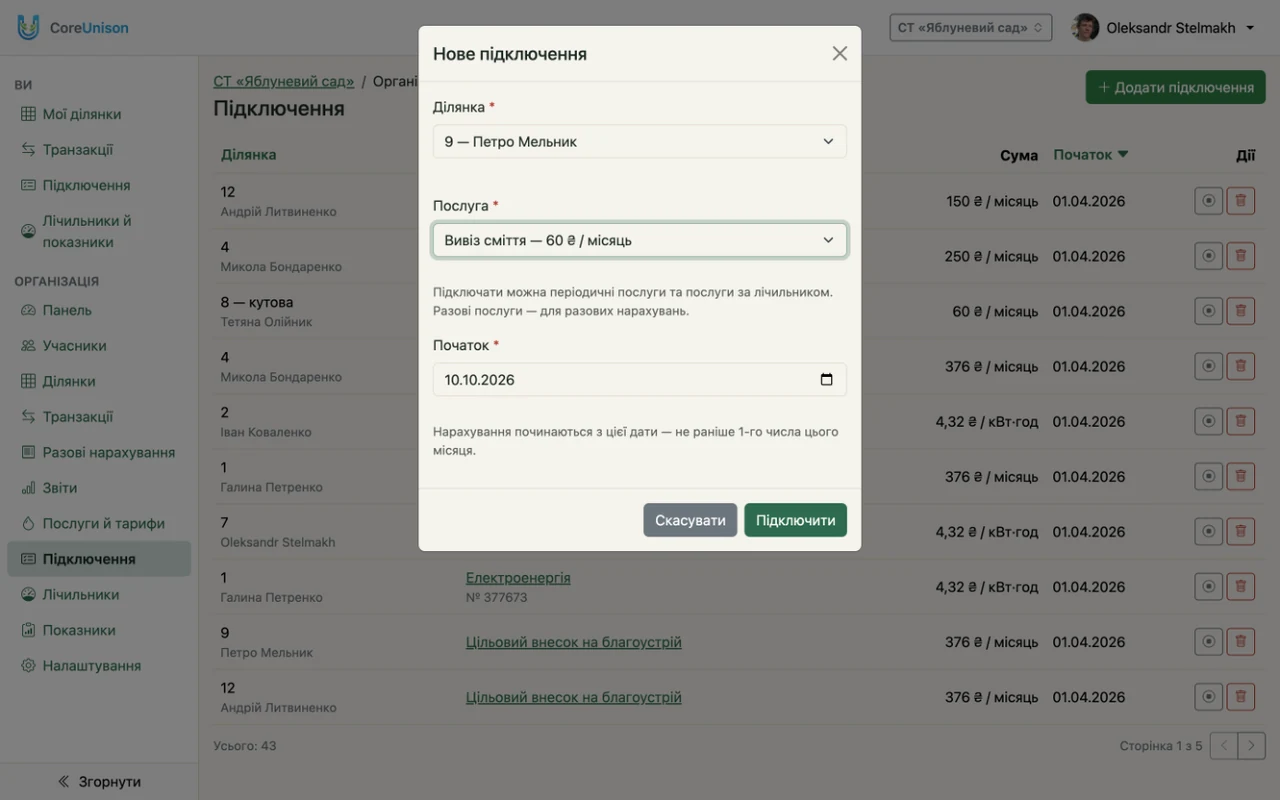Open Послуги й тарифи in the sidebar
The height and width of the screenshot is (800, 1280).
point(99,524)
